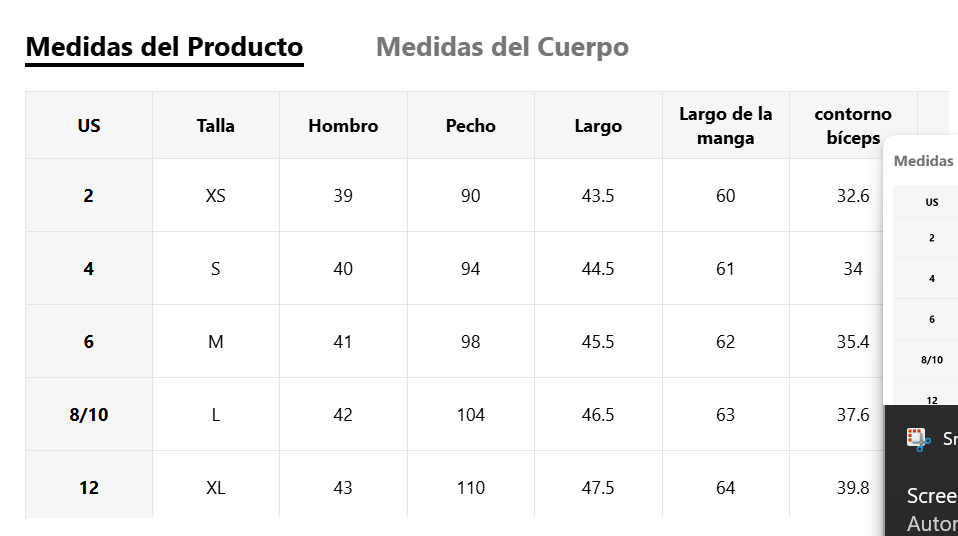
Task: Click the US column header
Action: (89, 125)
